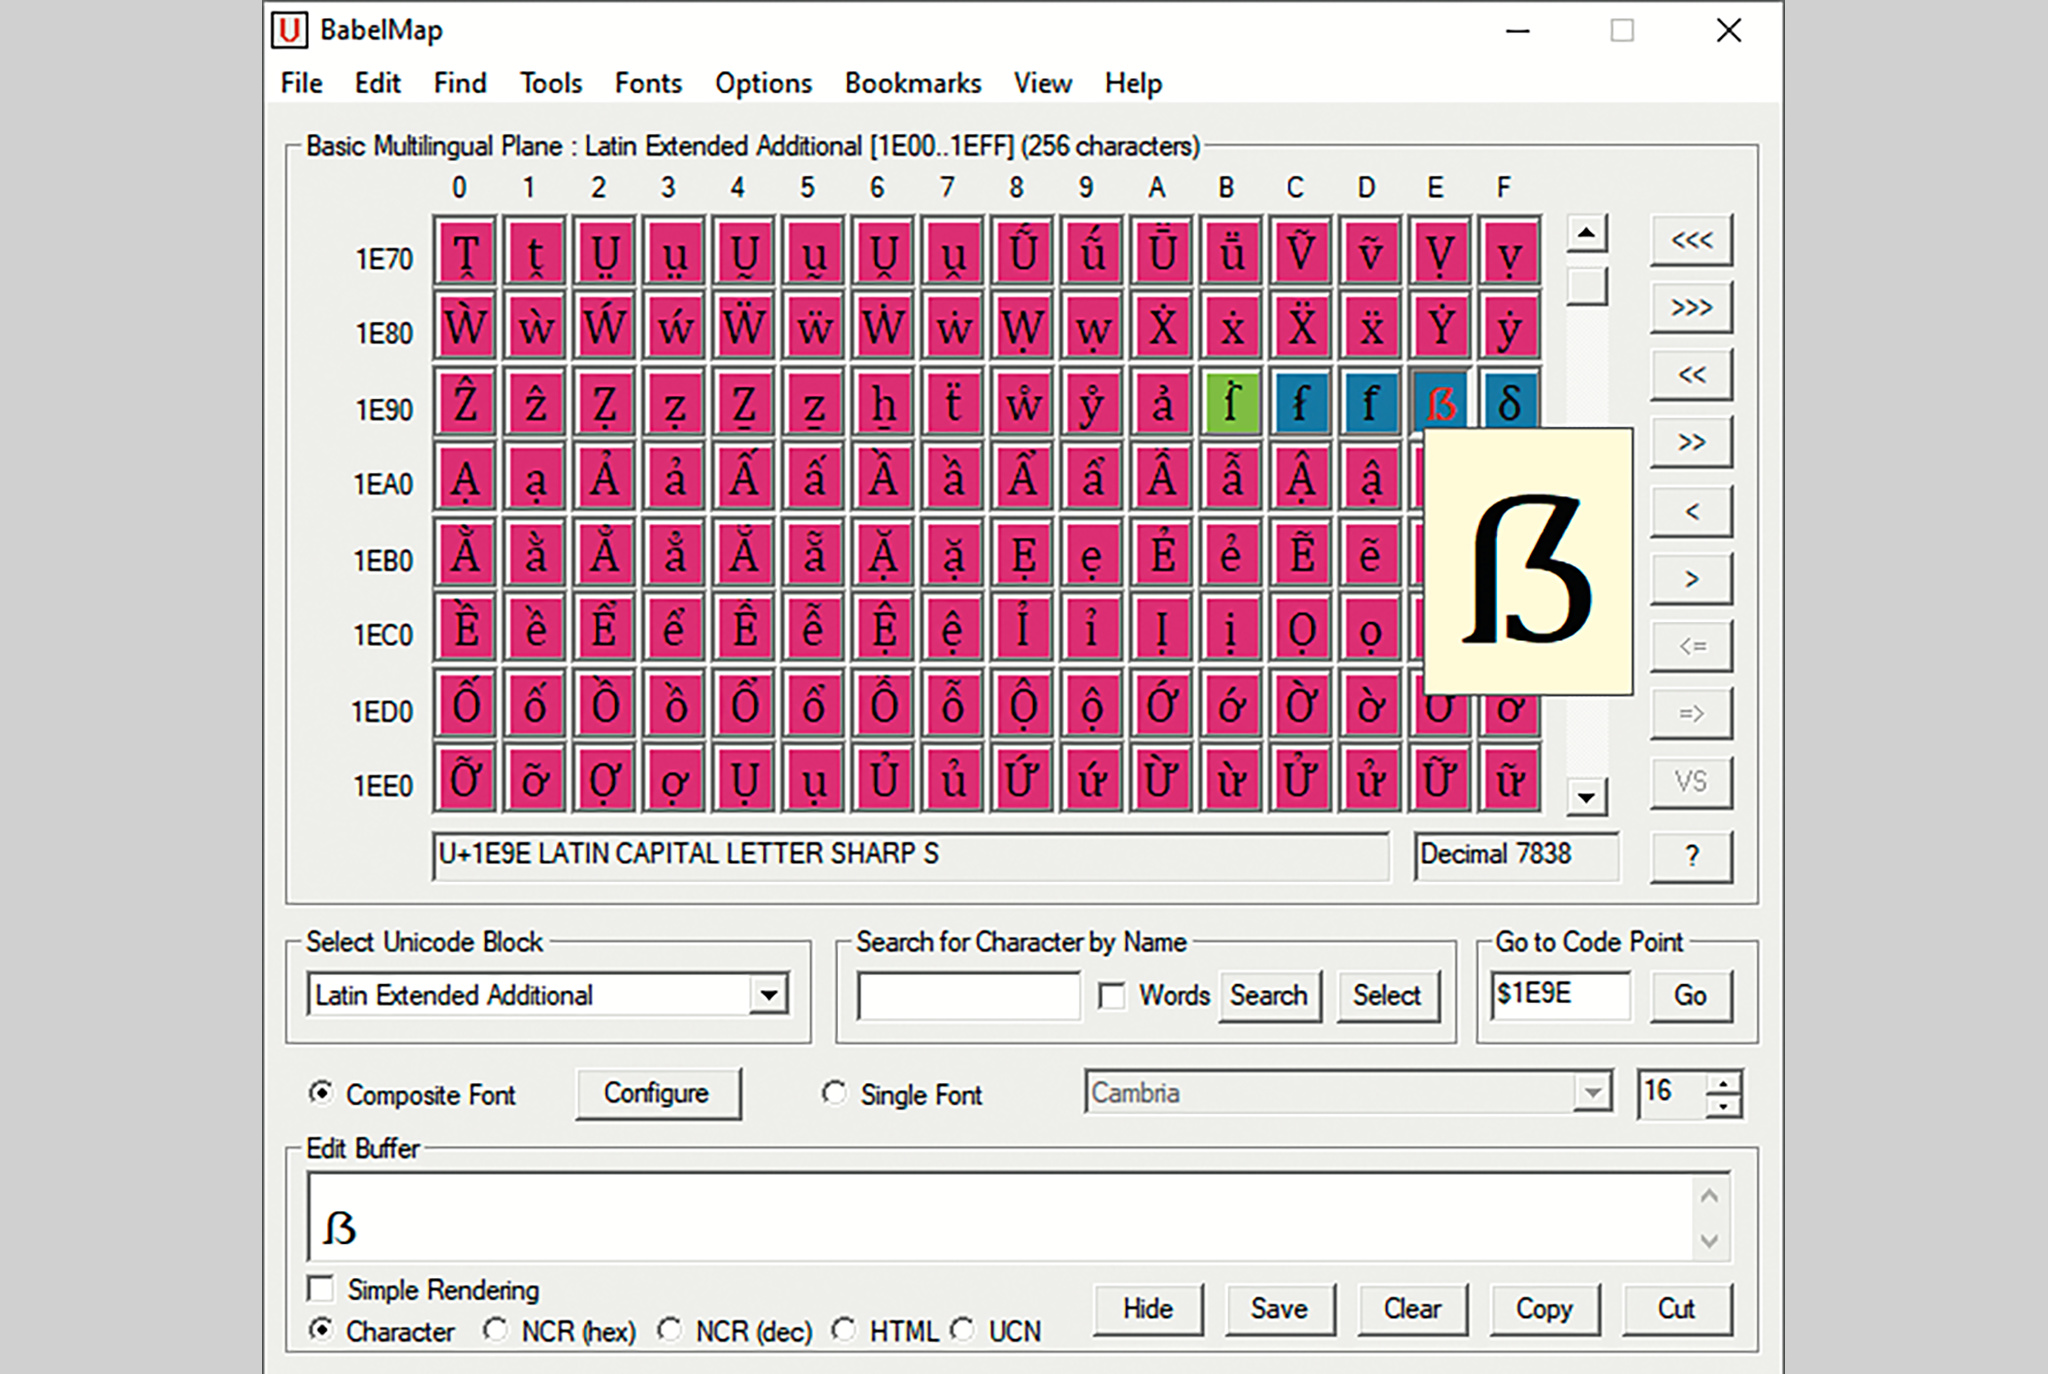Click the single > next page button
The height and width of the screenshot is (1374, 2048).
point(1691,579)
